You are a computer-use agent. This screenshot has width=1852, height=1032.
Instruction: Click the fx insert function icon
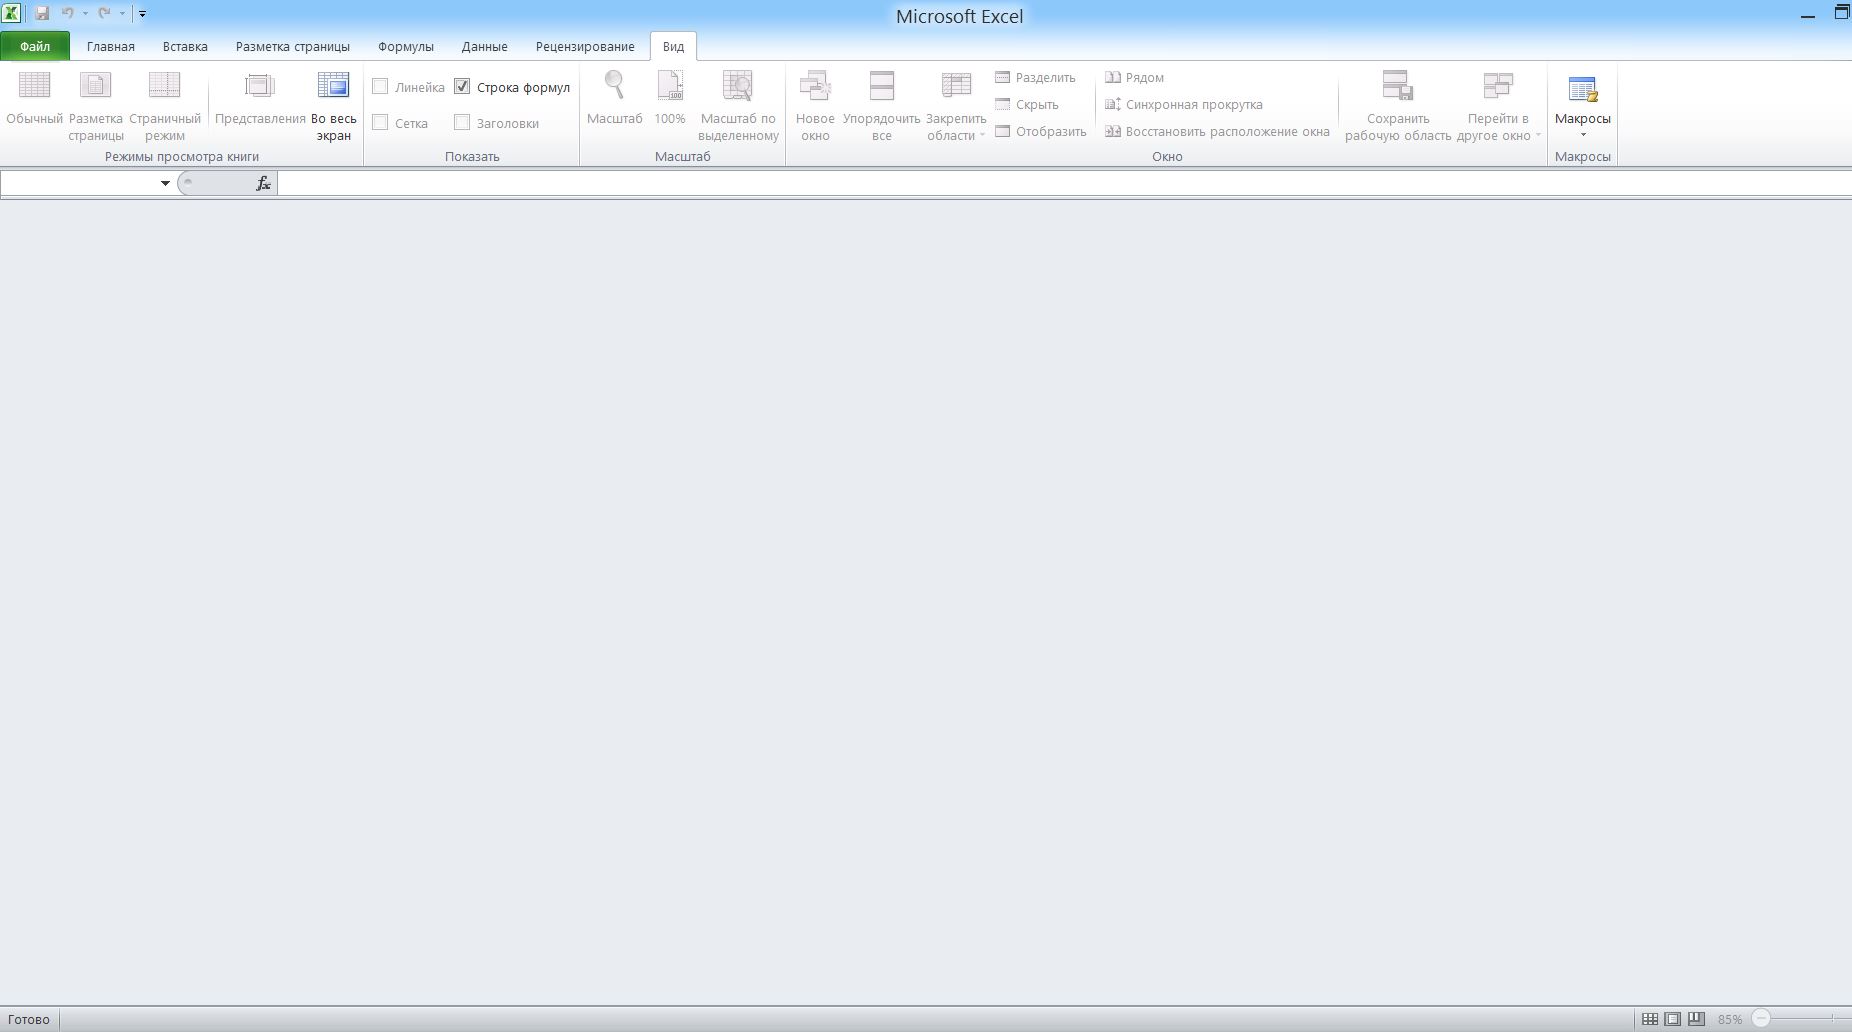[x=263, y=183]
